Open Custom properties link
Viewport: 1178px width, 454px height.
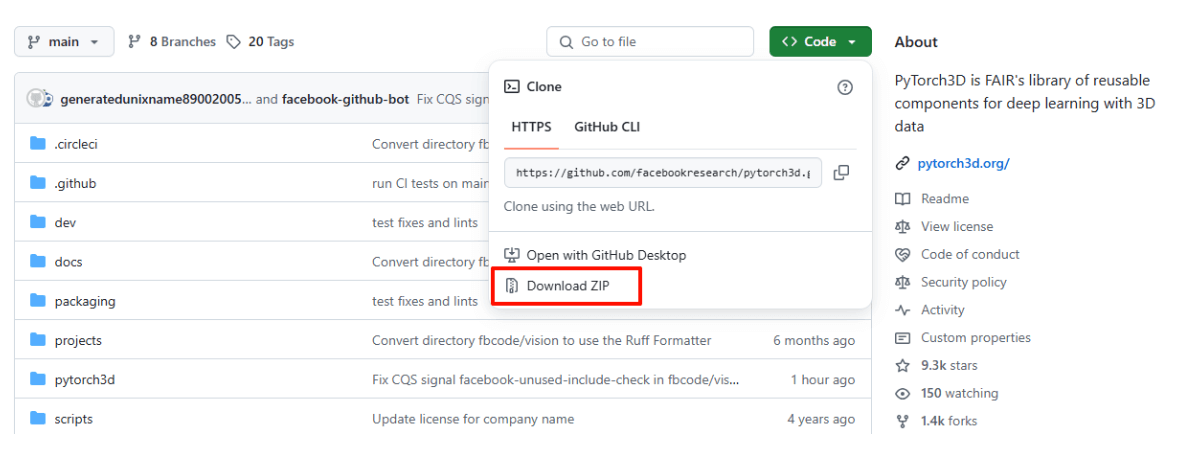(x=976, y=337)
